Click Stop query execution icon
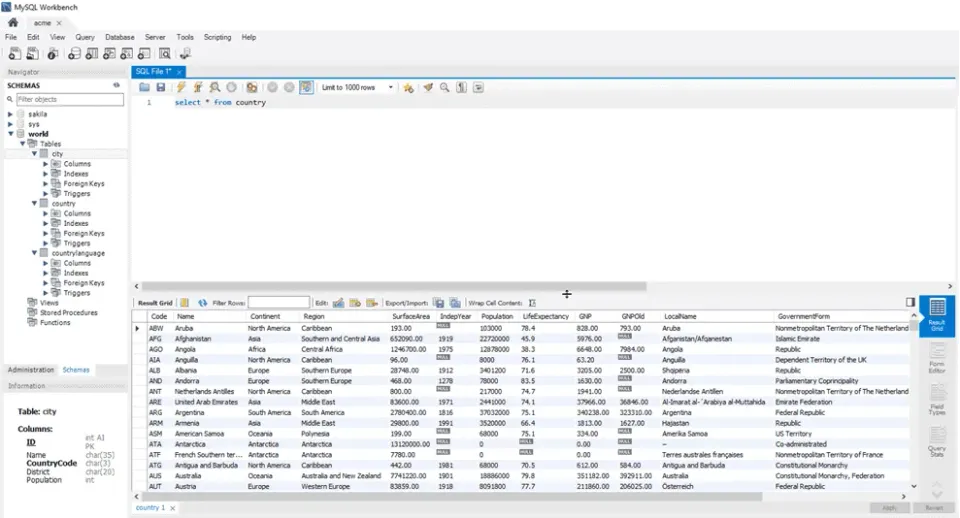This screenshot has width=960, height=518. (231, 88)
